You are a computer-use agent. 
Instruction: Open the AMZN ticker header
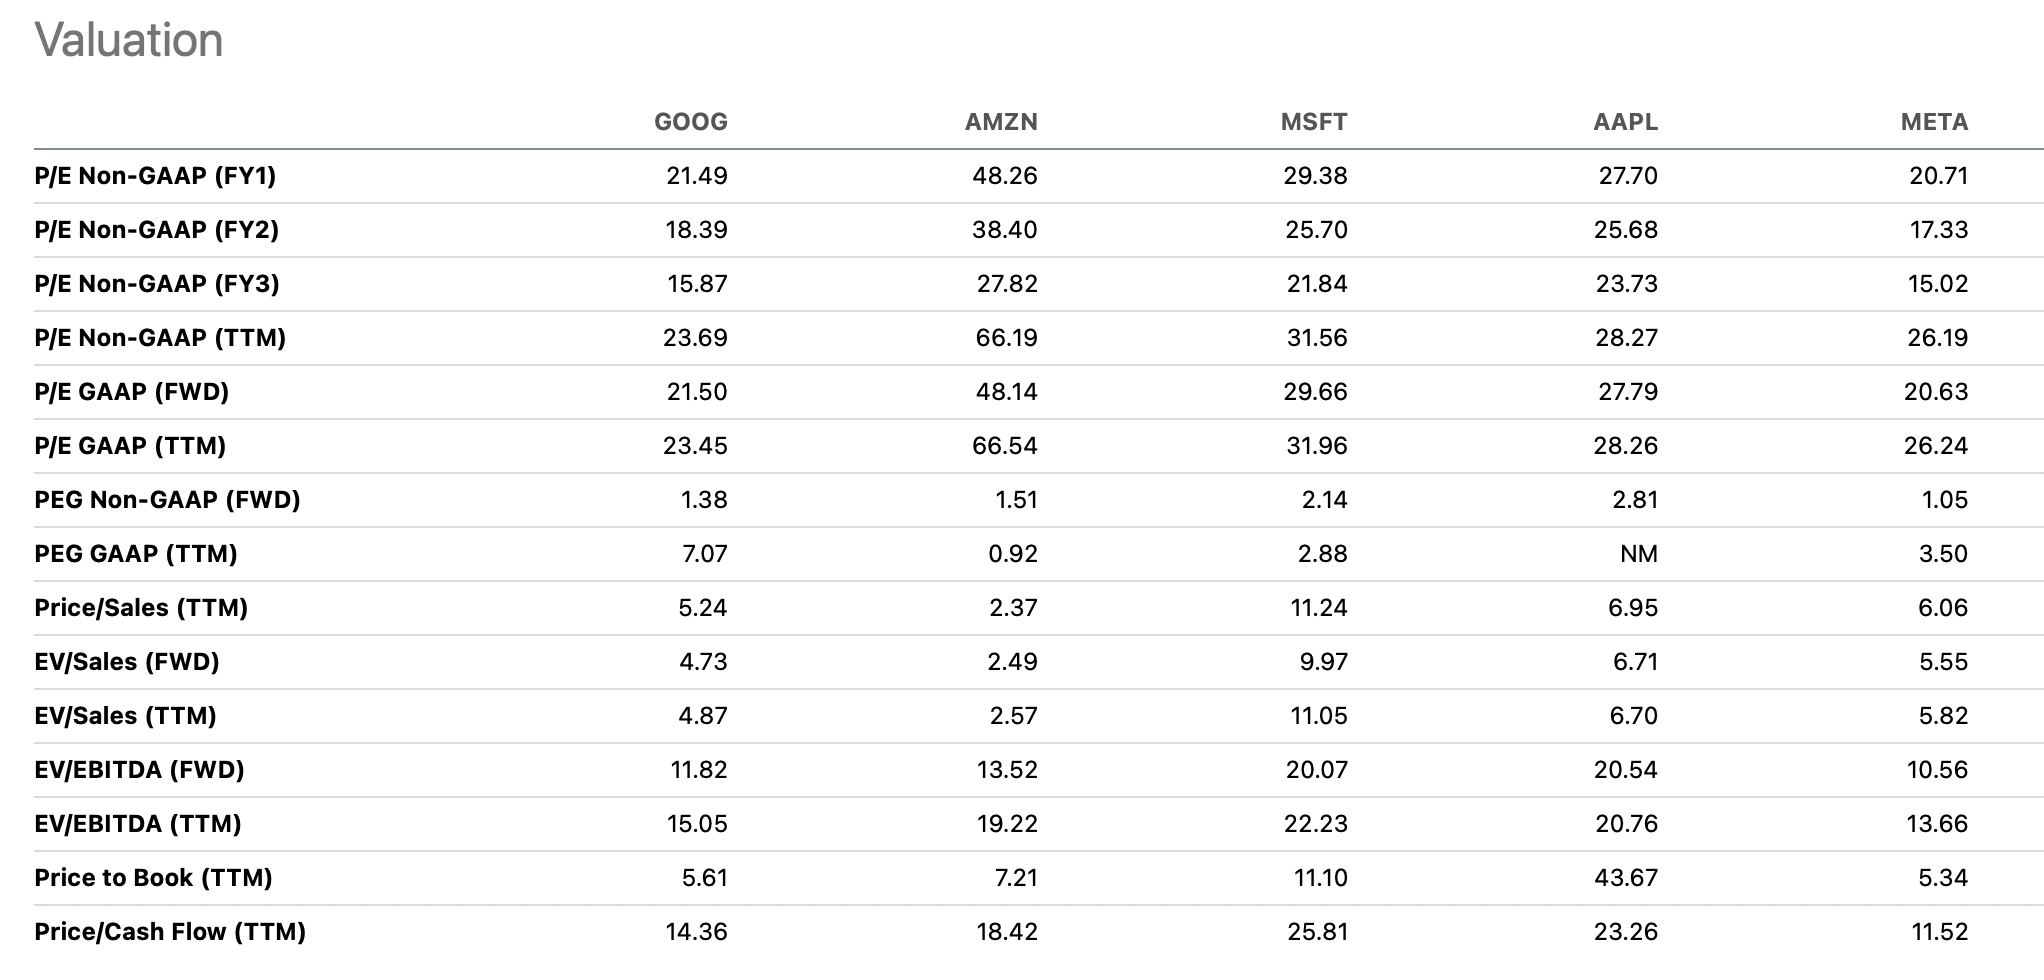pos(1000,122)
